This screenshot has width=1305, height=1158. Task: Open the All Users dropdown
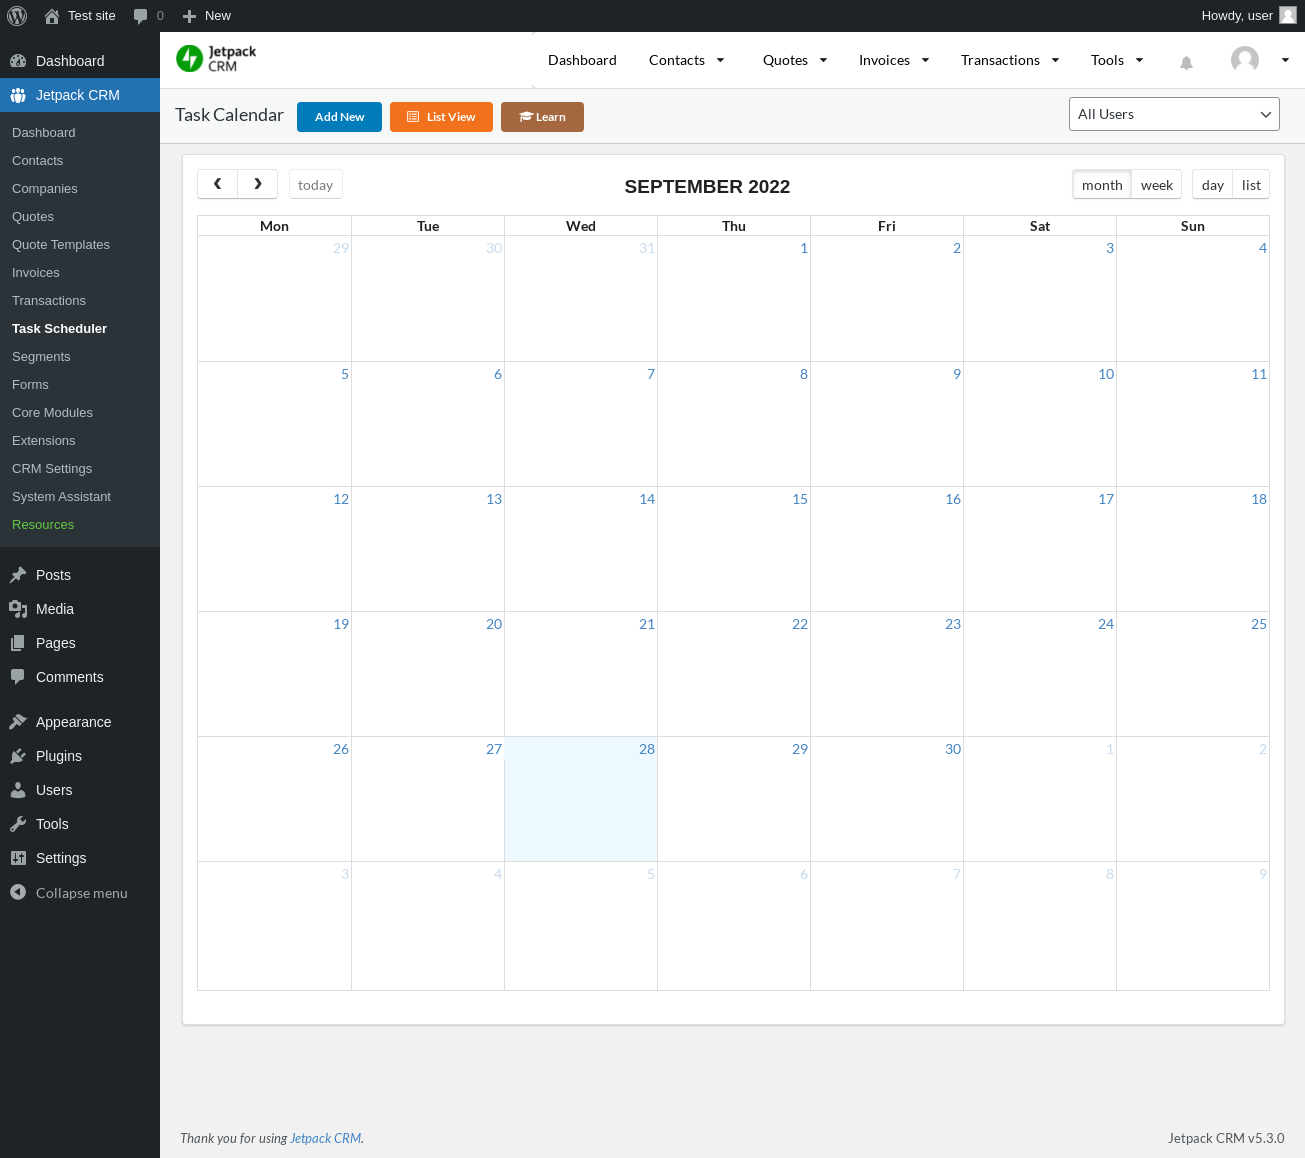click(x=1174, y=114)
